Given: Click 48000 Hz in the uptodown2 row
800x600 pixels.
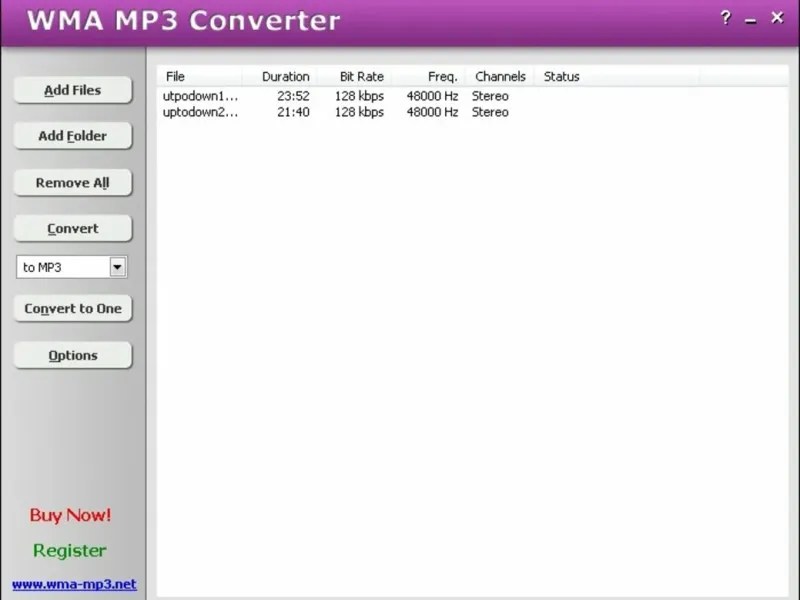Looking at the screenshot, I should click(x=432, y=112).
